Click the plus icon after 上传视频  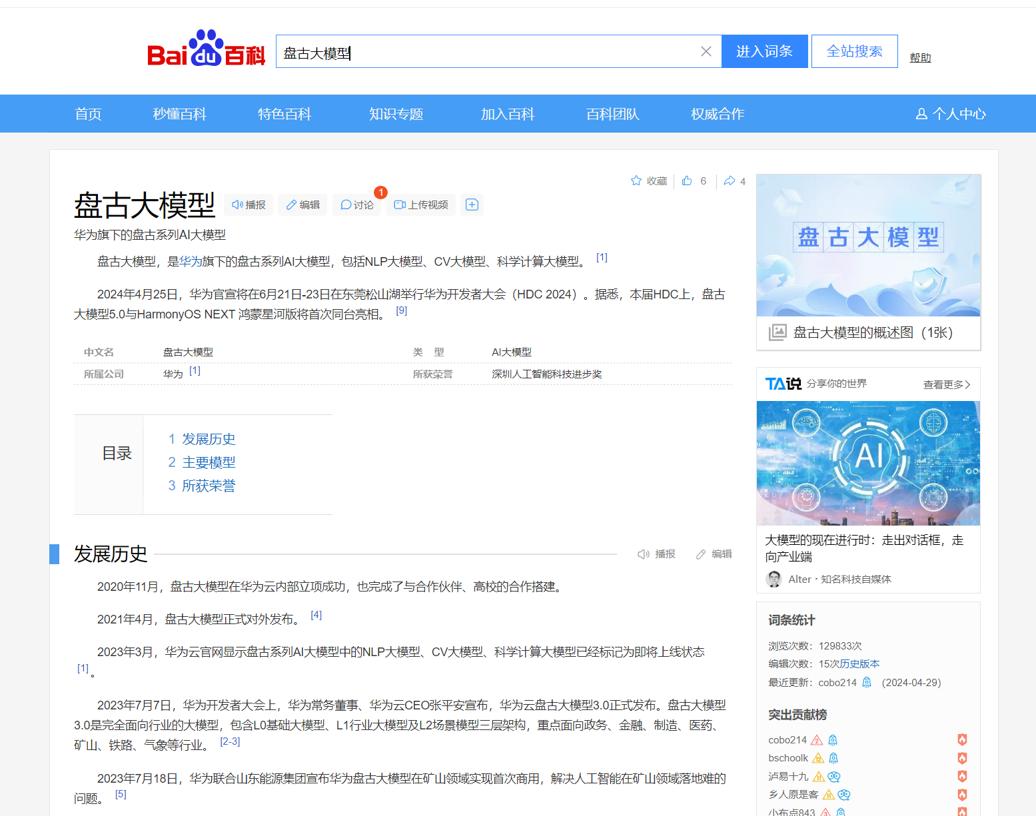click(472, 205)
